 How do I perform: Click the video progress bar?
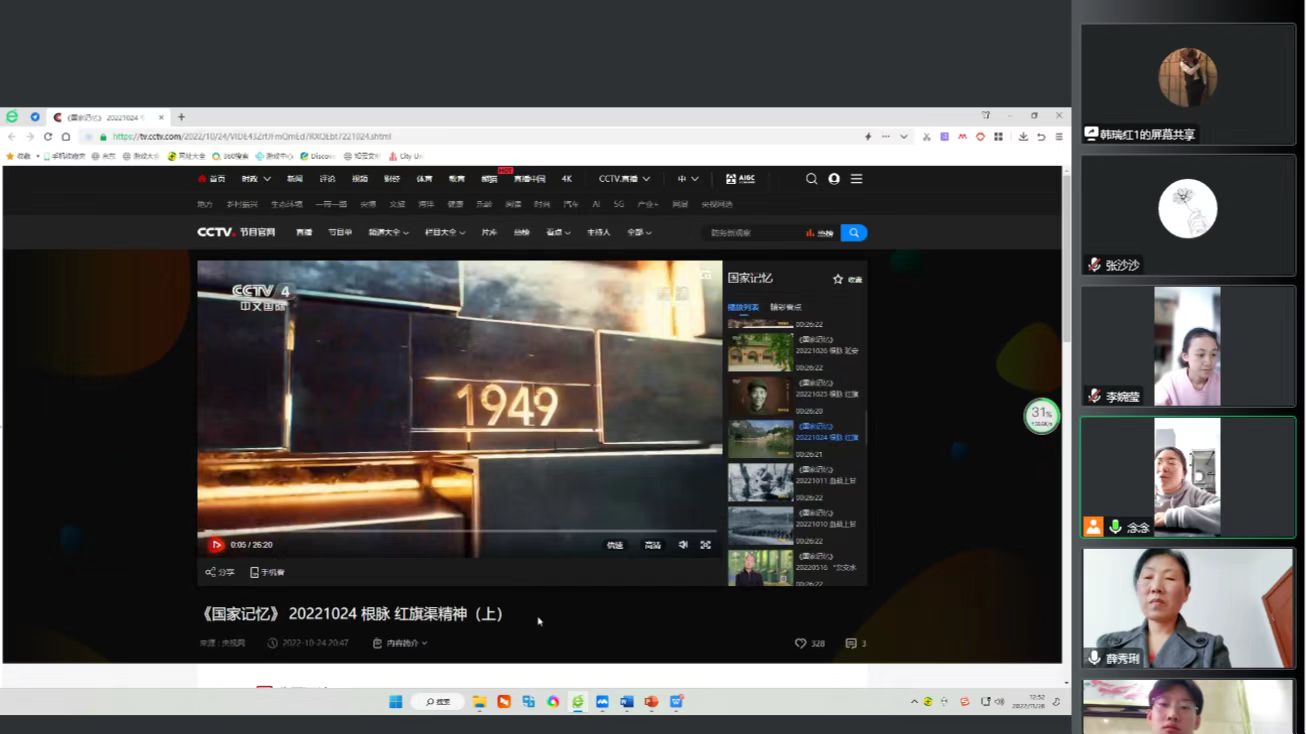click(x=458, y=531)
